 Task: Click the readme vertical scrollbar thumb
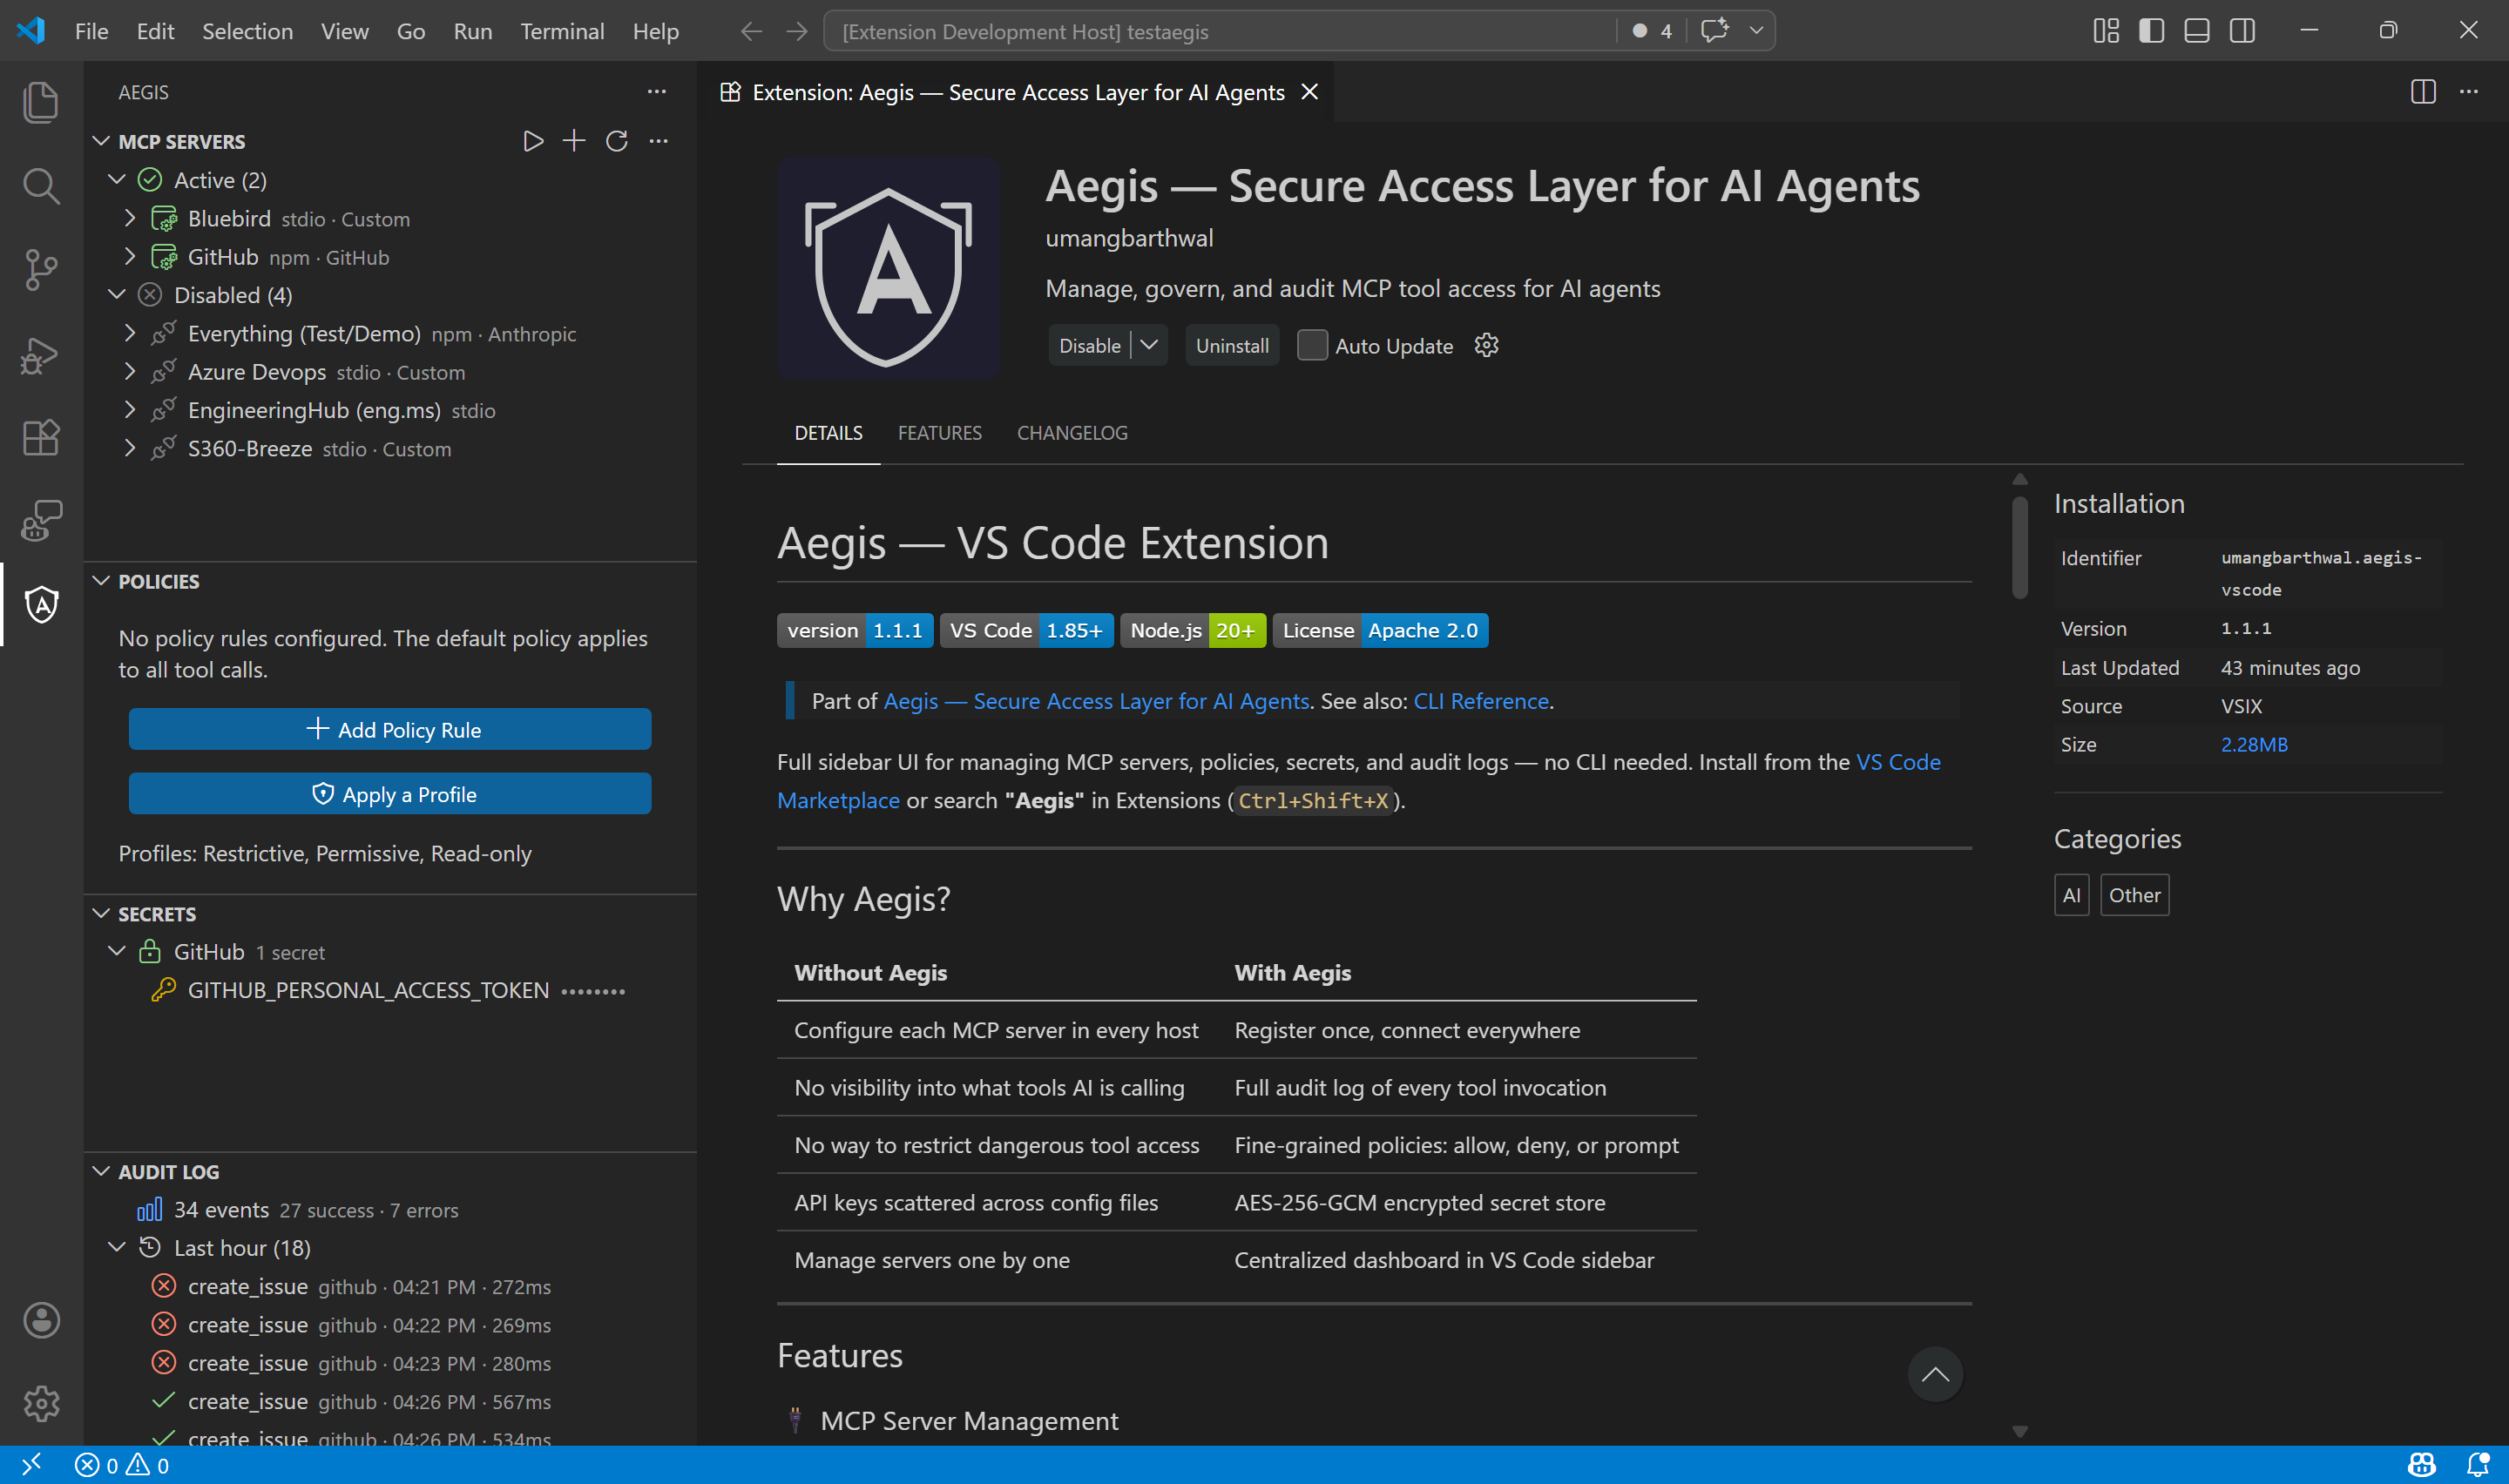coord(2019,546)
